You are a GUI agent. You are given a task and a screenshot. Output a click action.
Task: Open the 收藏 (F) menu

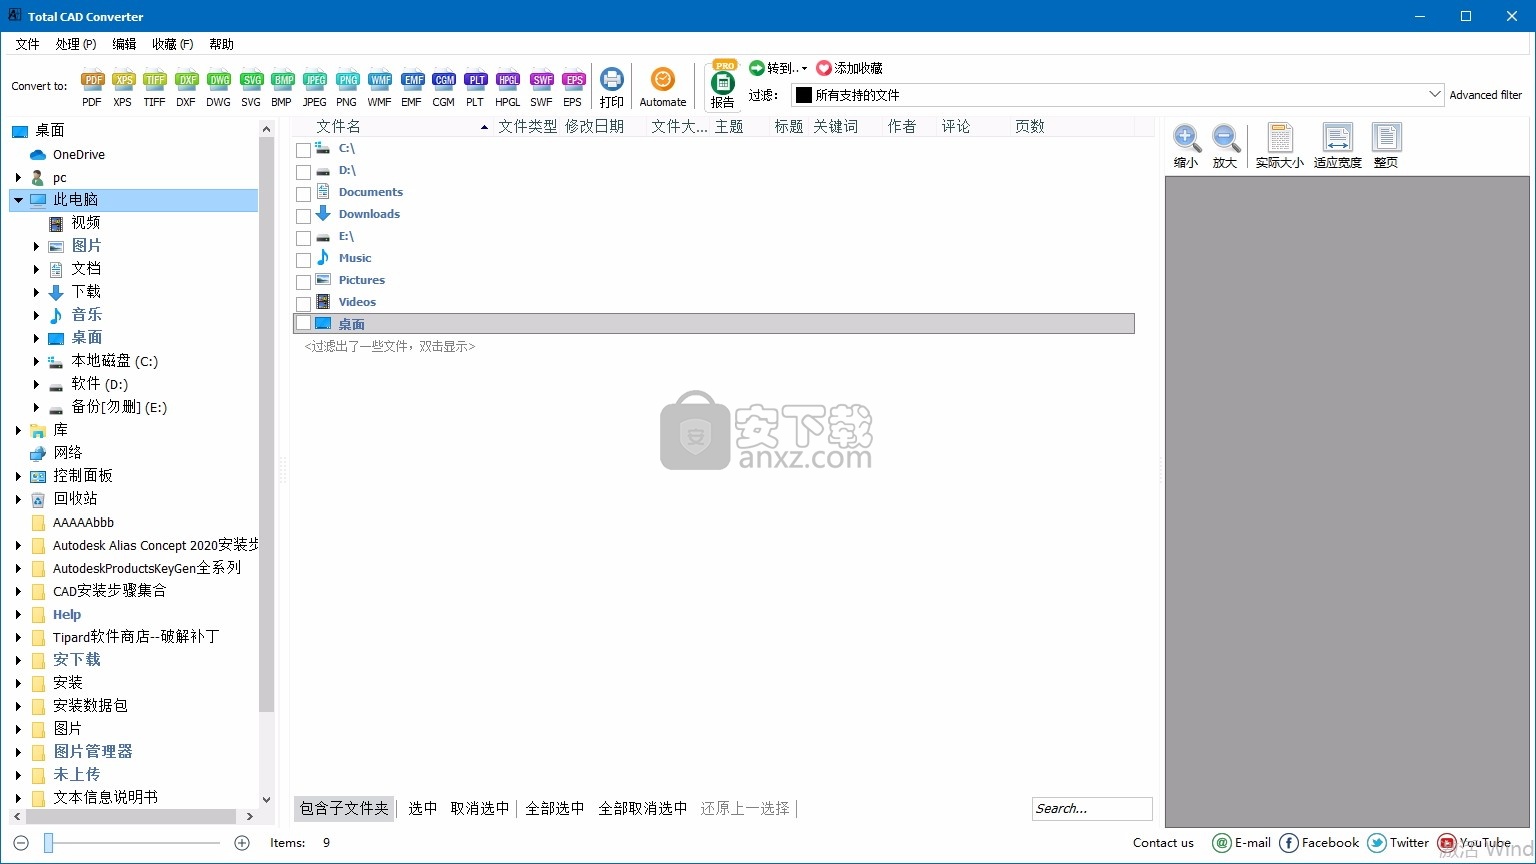[x=173, y=44]
